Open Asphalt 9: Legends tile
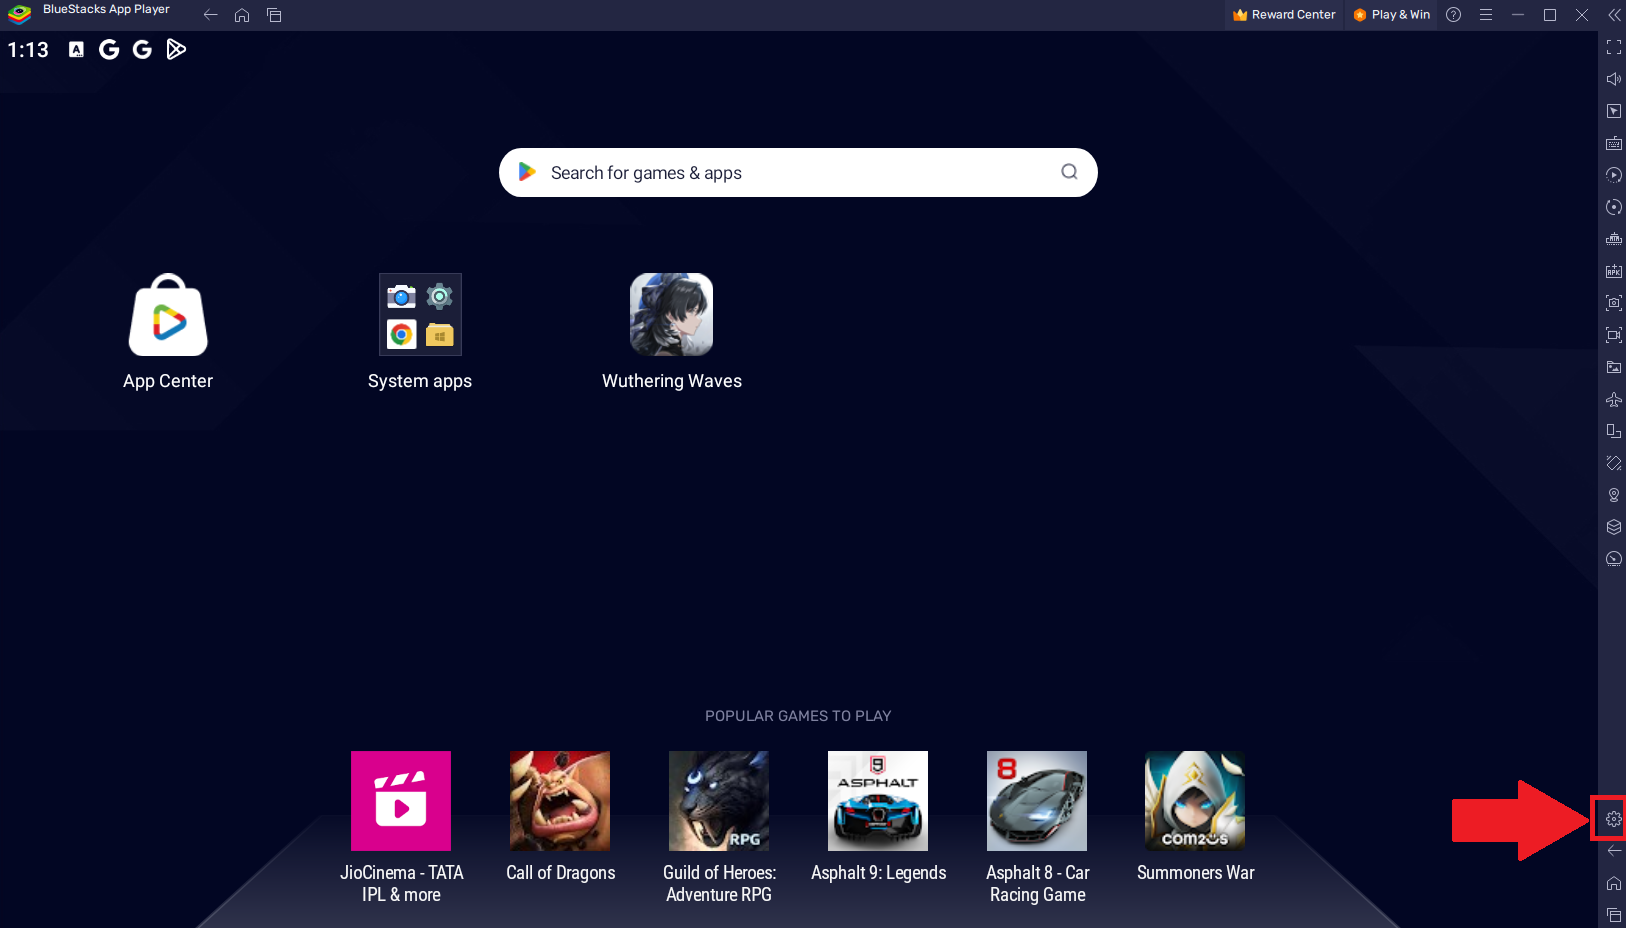The height and width of the screenshot is (928, 1626). (x=878, y=801)
